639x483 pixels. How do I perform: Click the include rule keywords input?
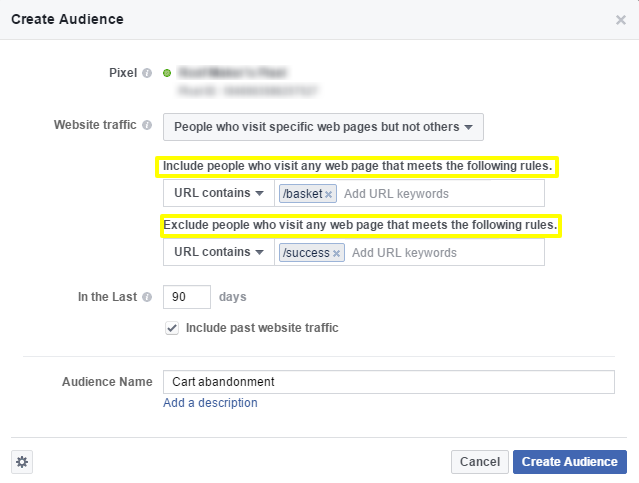tap(440, 194)
